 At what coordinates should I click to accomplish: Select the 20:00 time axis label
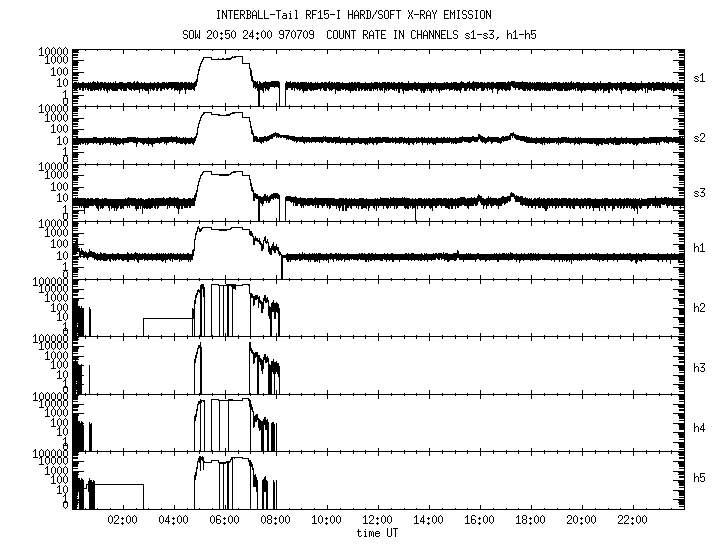pyautogui.click(x=581, y=521)
